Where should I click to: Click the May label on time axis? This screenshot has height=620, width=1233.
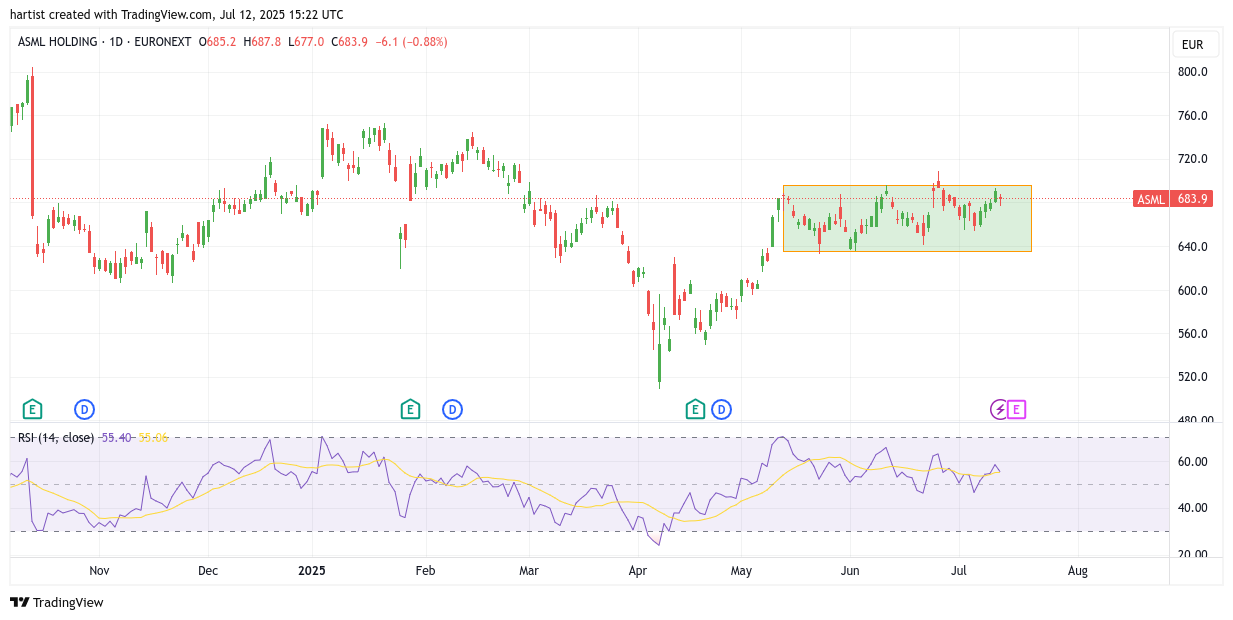tap(741, 571)
